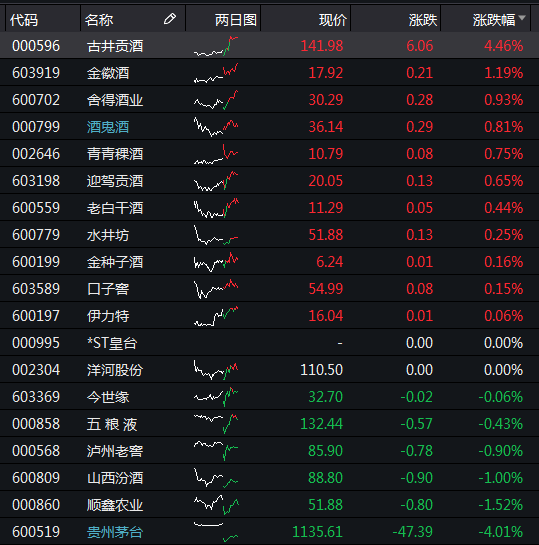The height and width of the screenshot is (545, 539).
Task: Sort by the 现价 column header
Action: click(x=333, y=20)
